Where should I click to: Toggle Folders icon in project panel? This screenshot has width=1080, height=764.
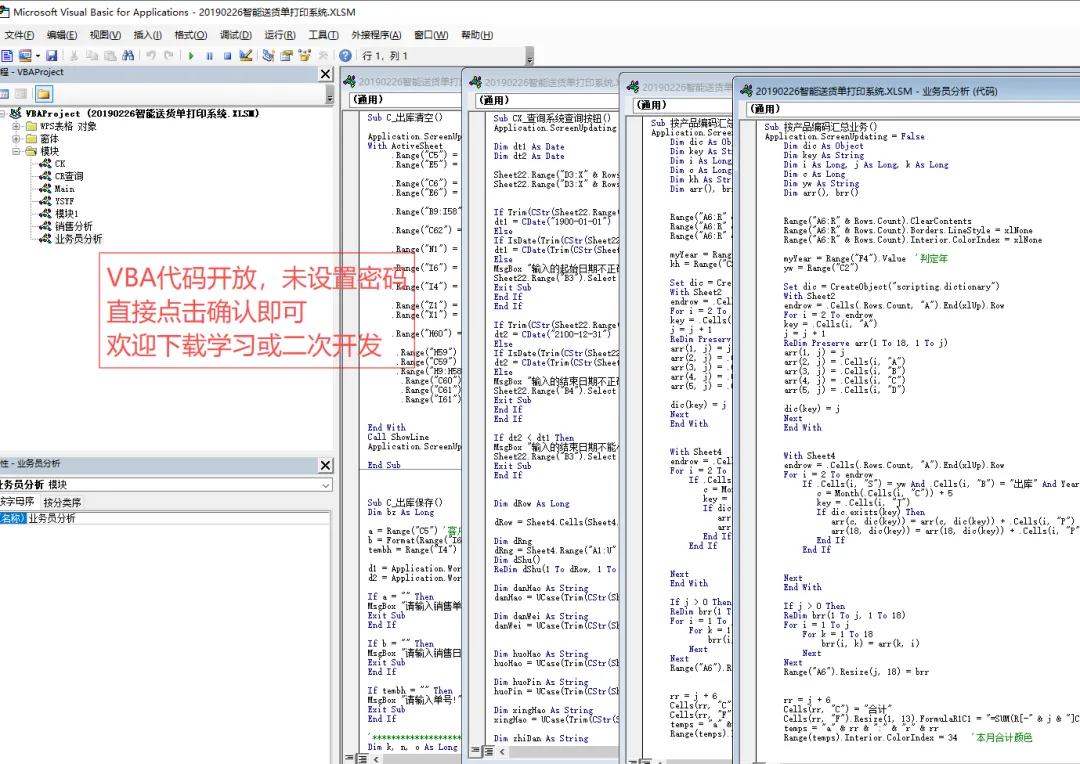43,94
